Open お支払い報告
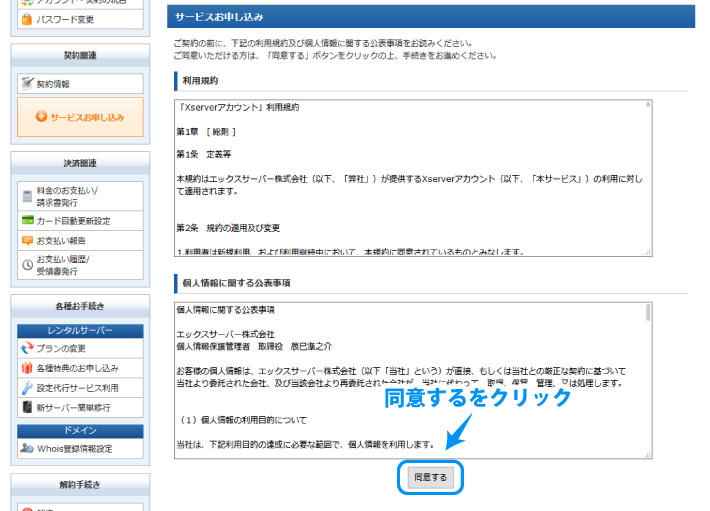Screen dimensions: 710x511 point(80,240)
